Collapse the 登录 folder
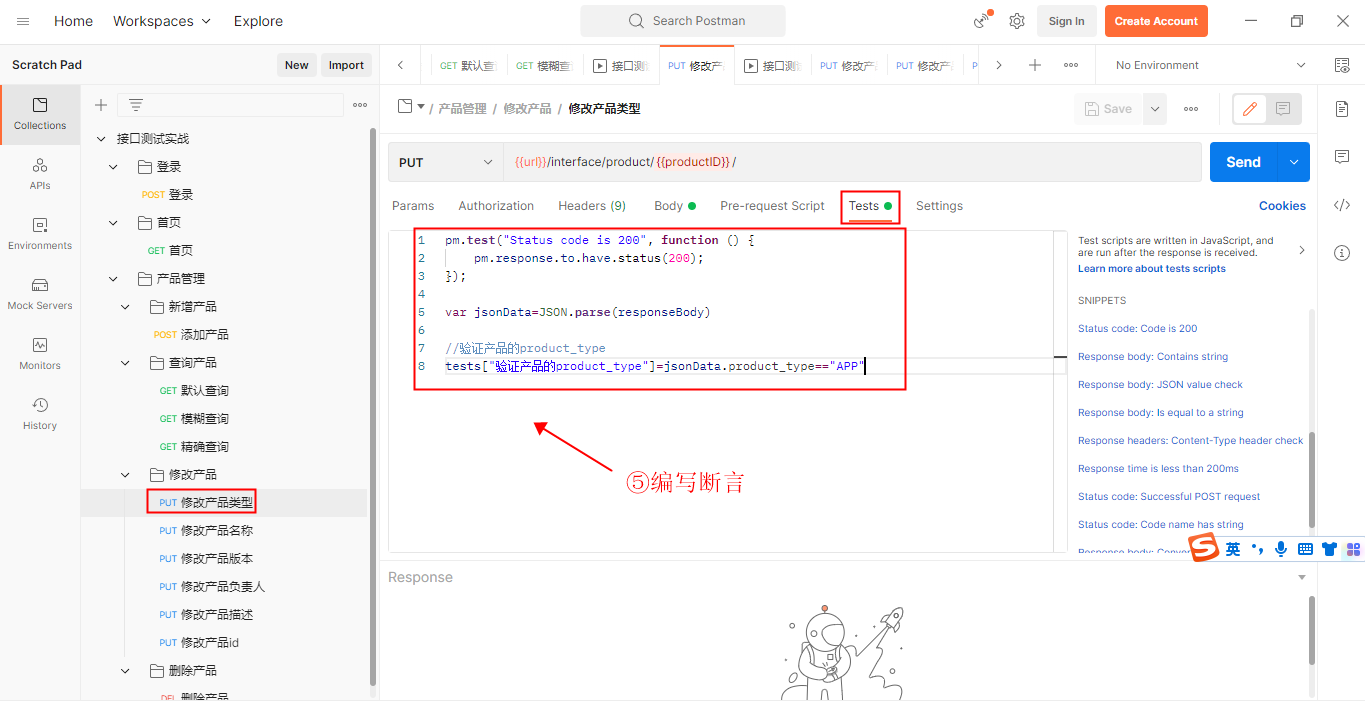1365x704 pixels. click(x=113, y=167)
